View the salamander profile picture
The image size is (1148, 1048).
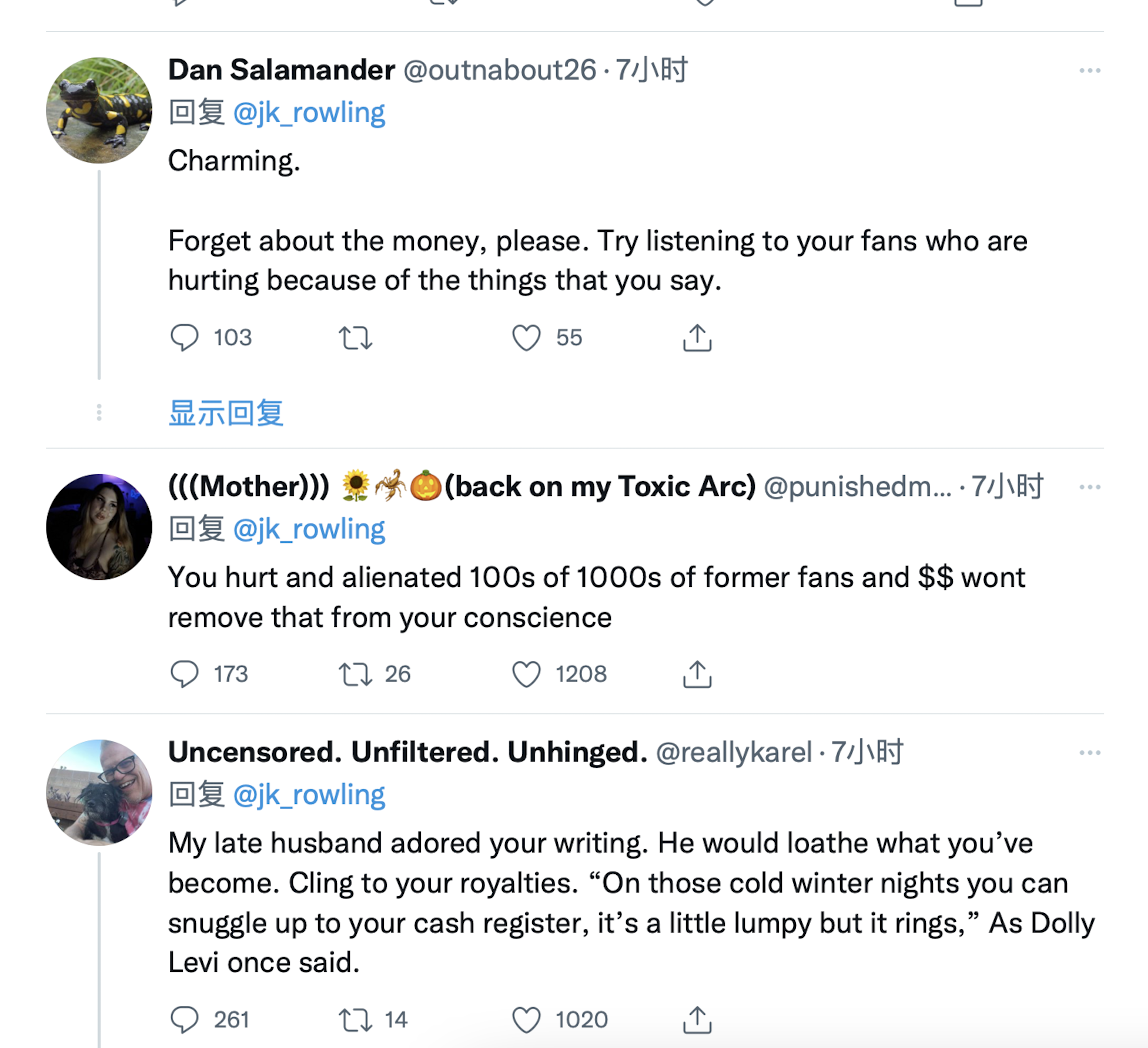click(99, 111)
